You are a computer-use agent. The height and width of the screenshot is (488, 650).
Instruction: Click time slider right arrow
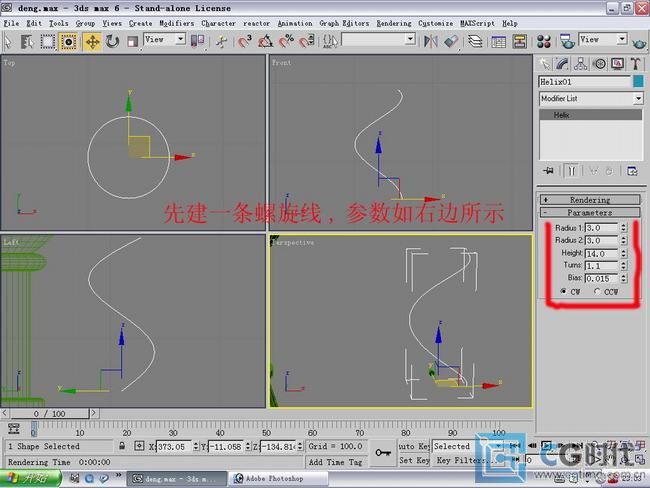[x=94, y=413]
